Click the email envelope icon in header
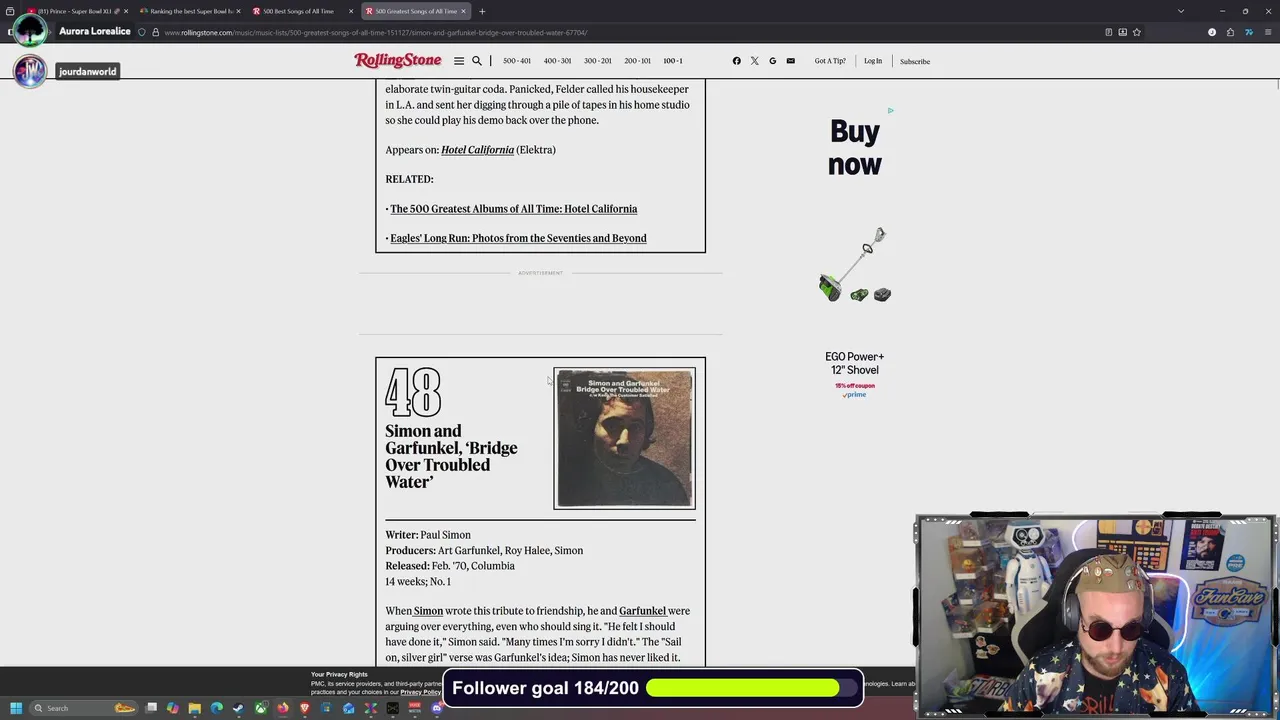The image size is (1280, 720). [x=791, y=61]
